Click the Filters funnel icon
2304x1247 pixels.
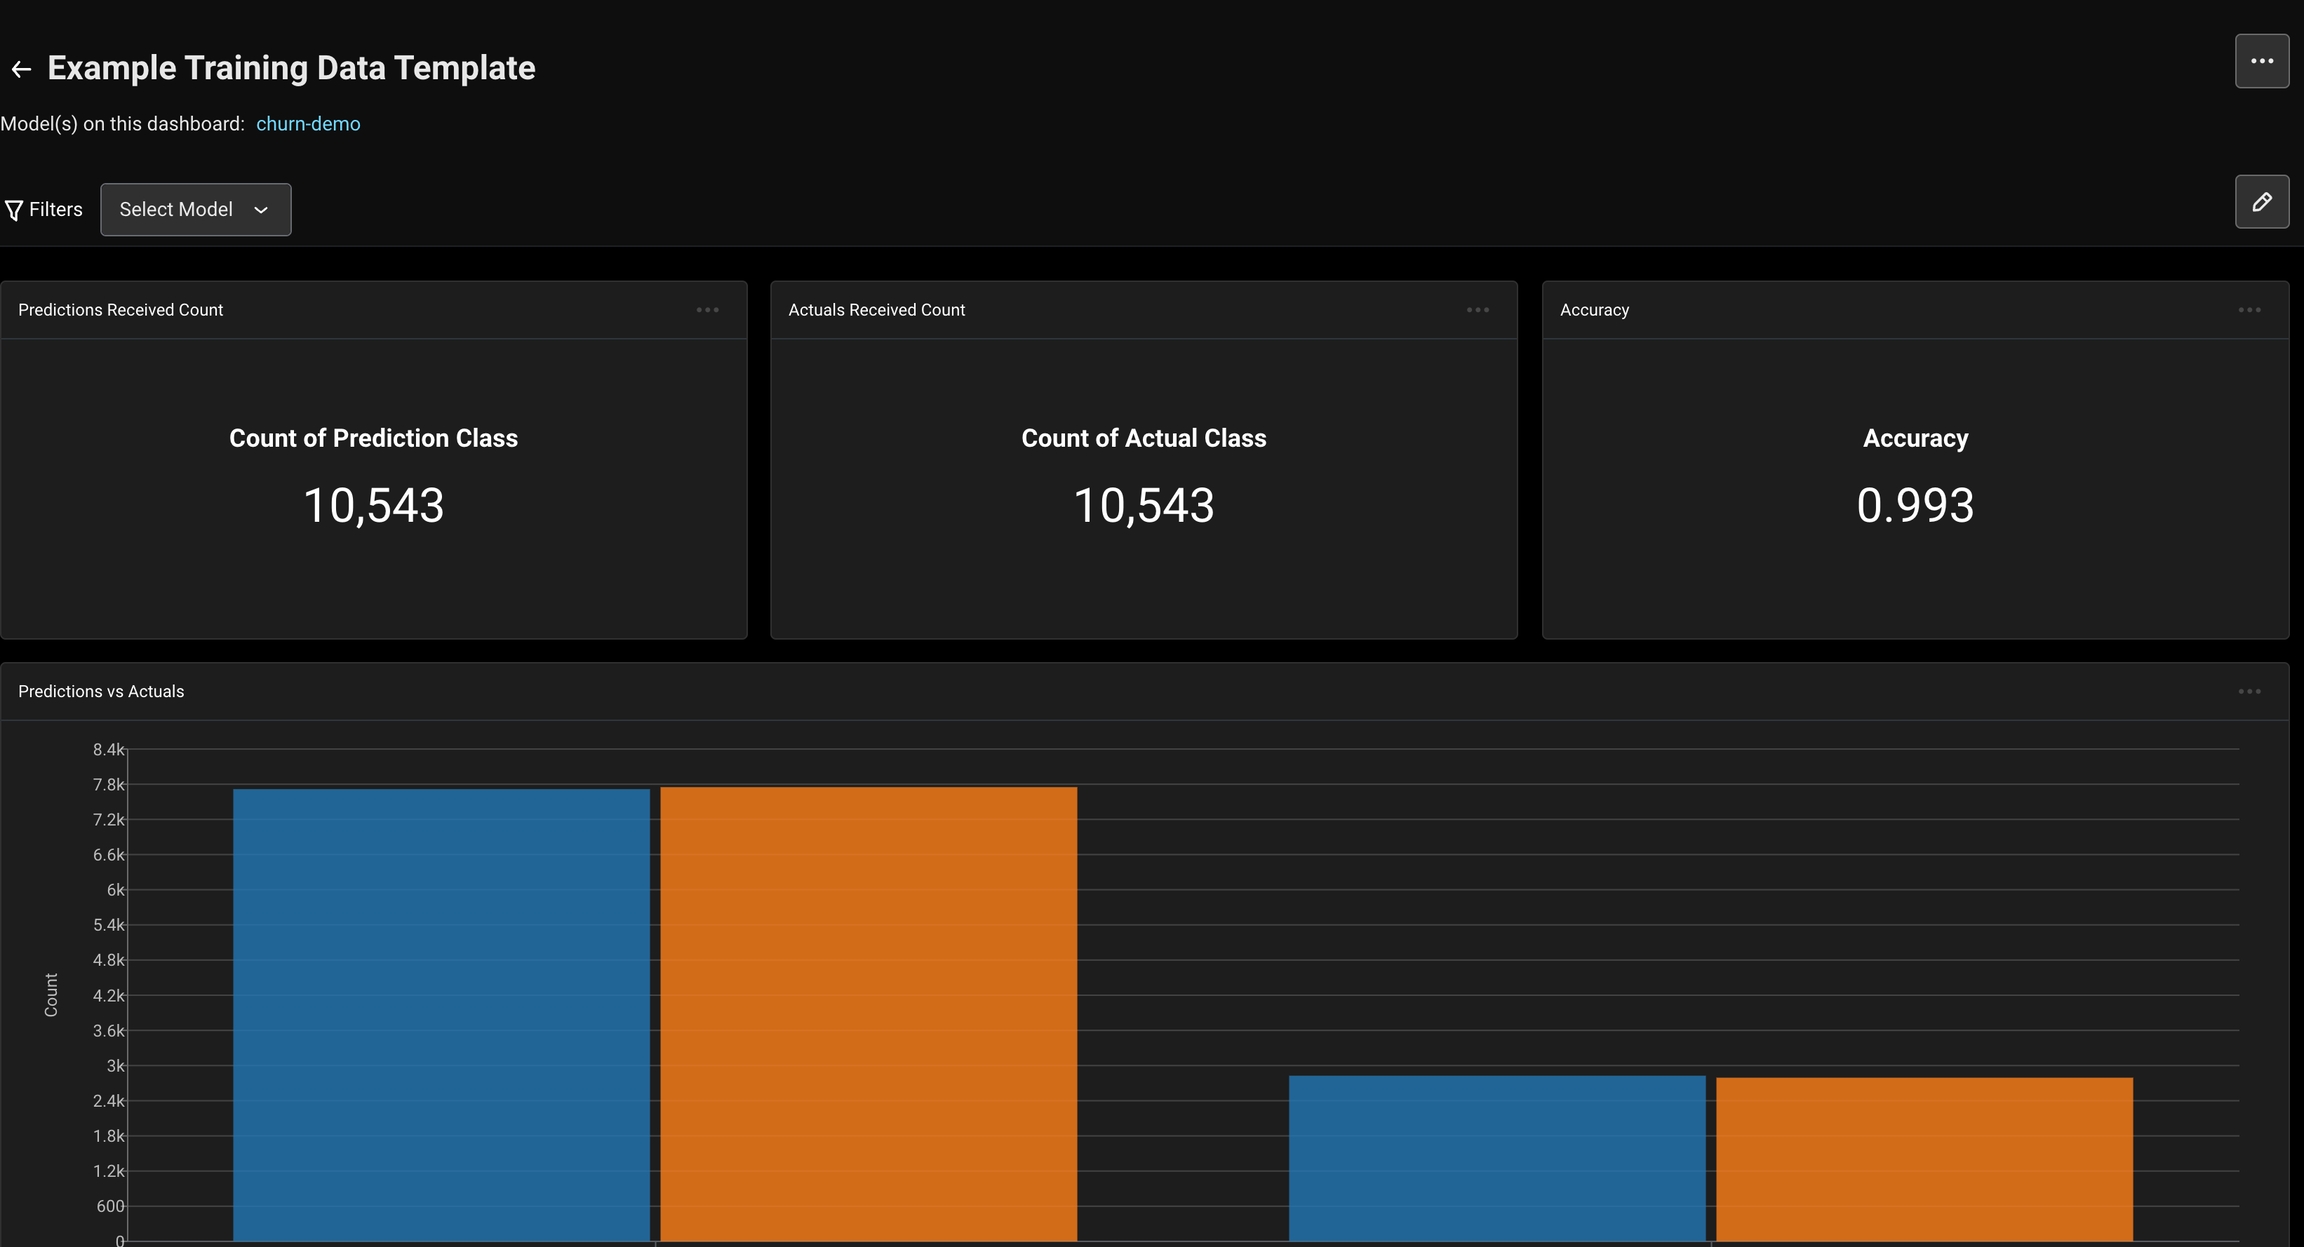pos(14,210)
